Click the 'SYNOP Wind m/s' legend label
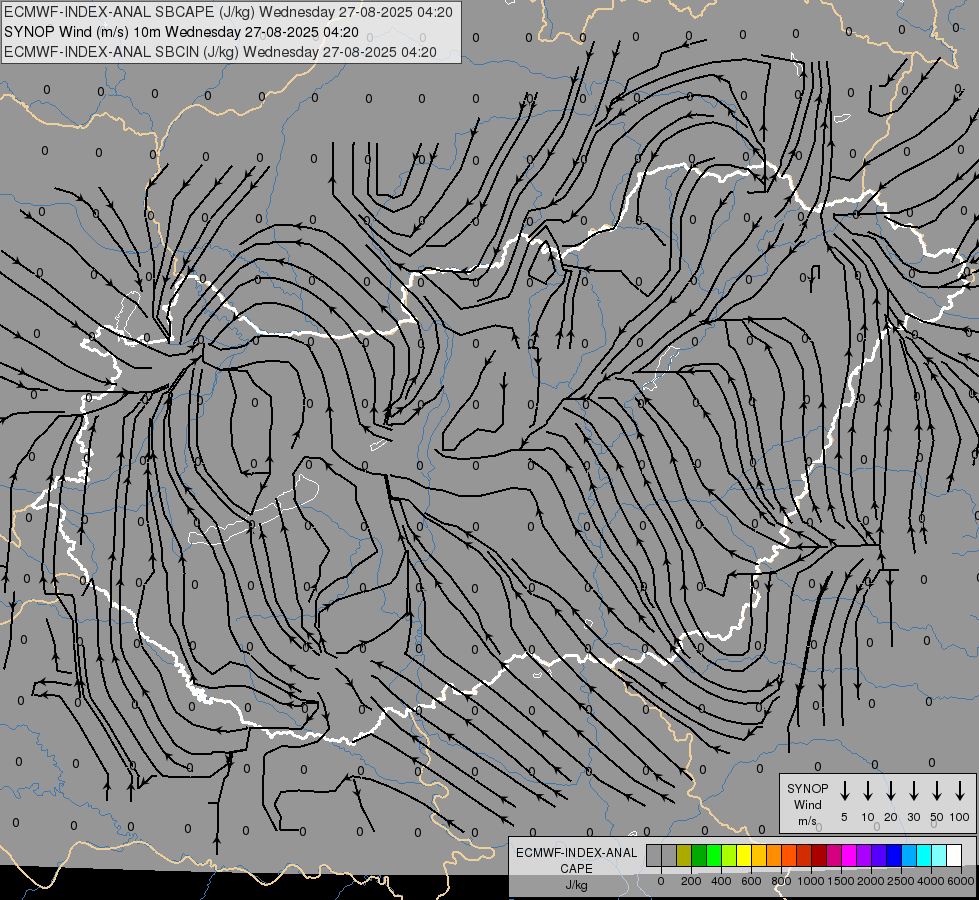979x900 pixels. (807, 804)
